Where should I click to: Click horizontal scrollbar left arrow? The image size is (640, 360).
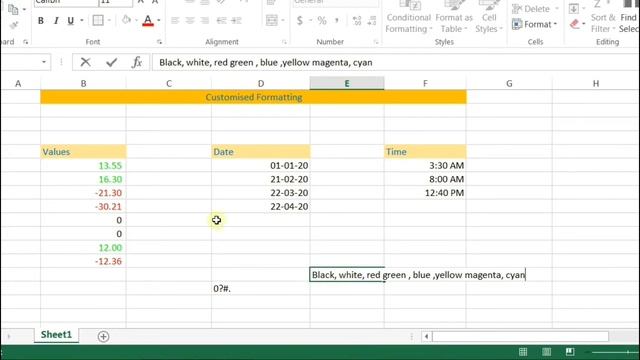pos(427,336)
